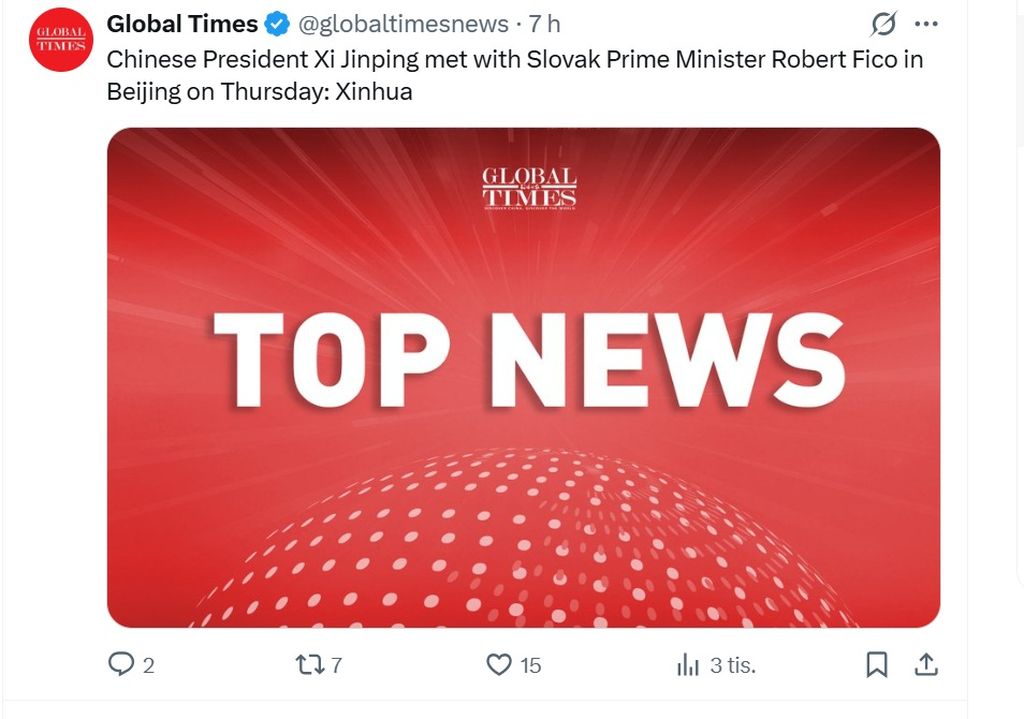
Task: Click the Grok explain post icon
Action: click(x=883, y=24)
